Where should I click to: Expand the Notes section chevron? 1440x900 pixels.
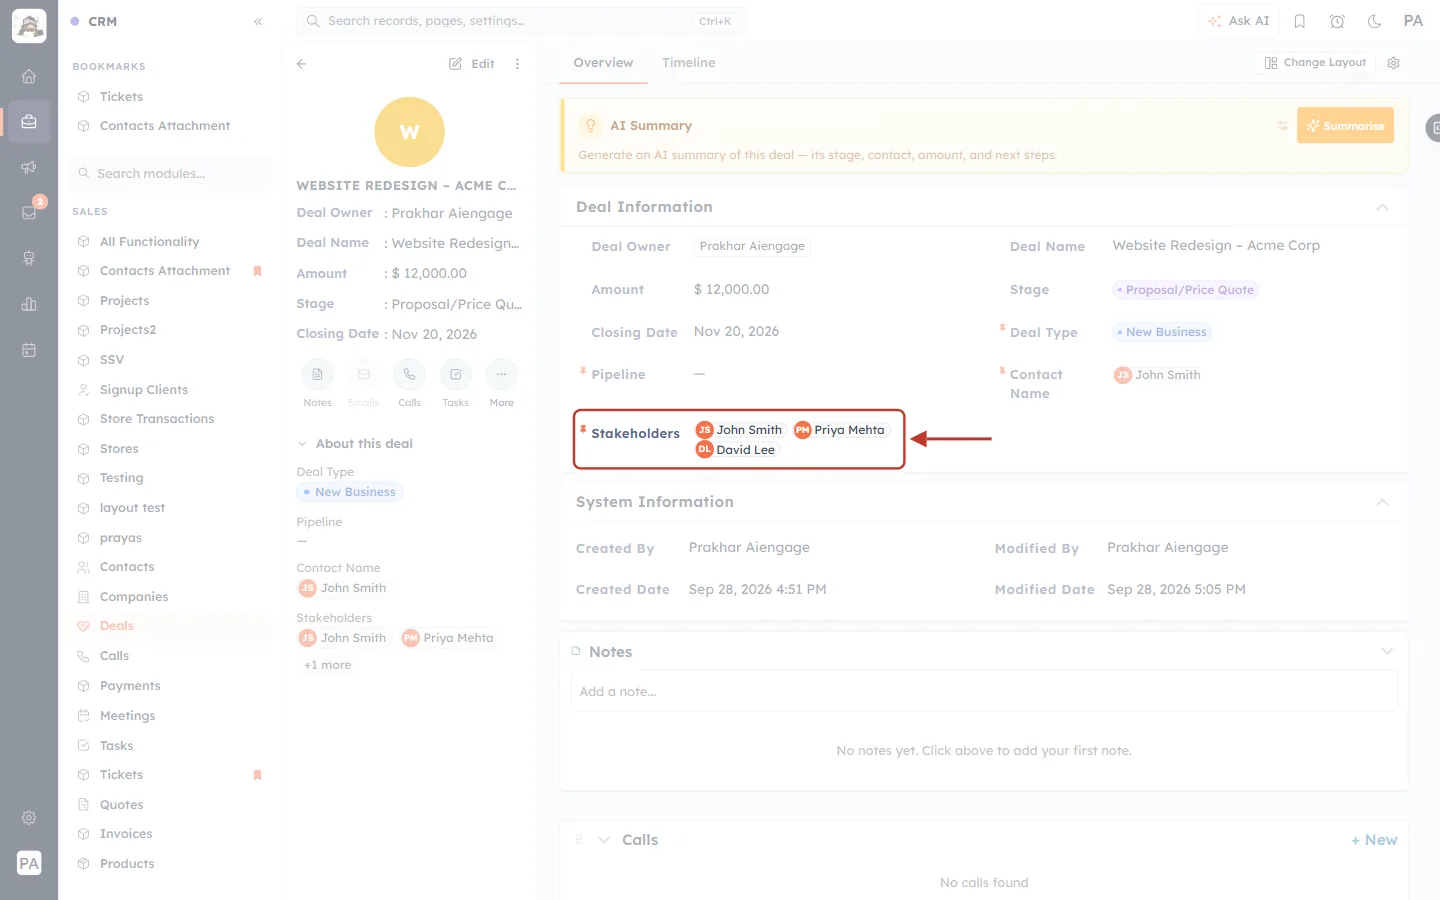[x=1387, y=651]
